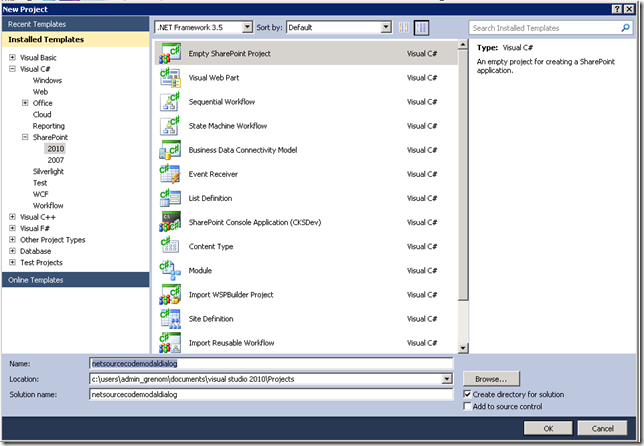This screenshot has width=644, height=446.
Task: Collapse the SharePoint tree node
Action: point(25,137)
